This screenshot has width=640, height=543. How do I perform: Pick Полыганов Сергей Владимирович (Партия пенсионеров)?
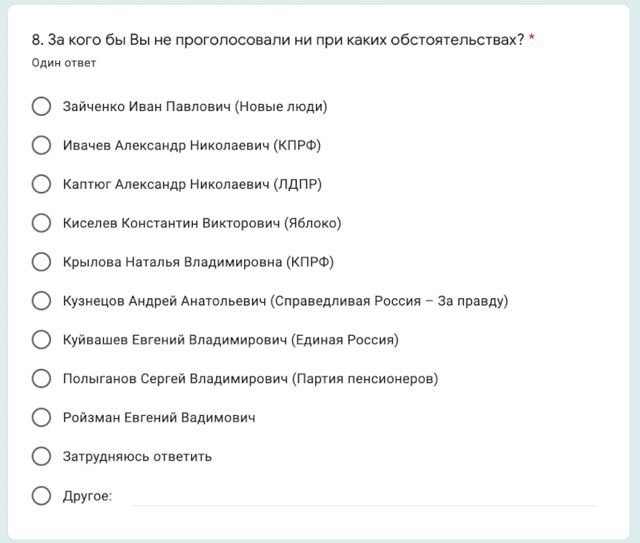coord(42,379)
